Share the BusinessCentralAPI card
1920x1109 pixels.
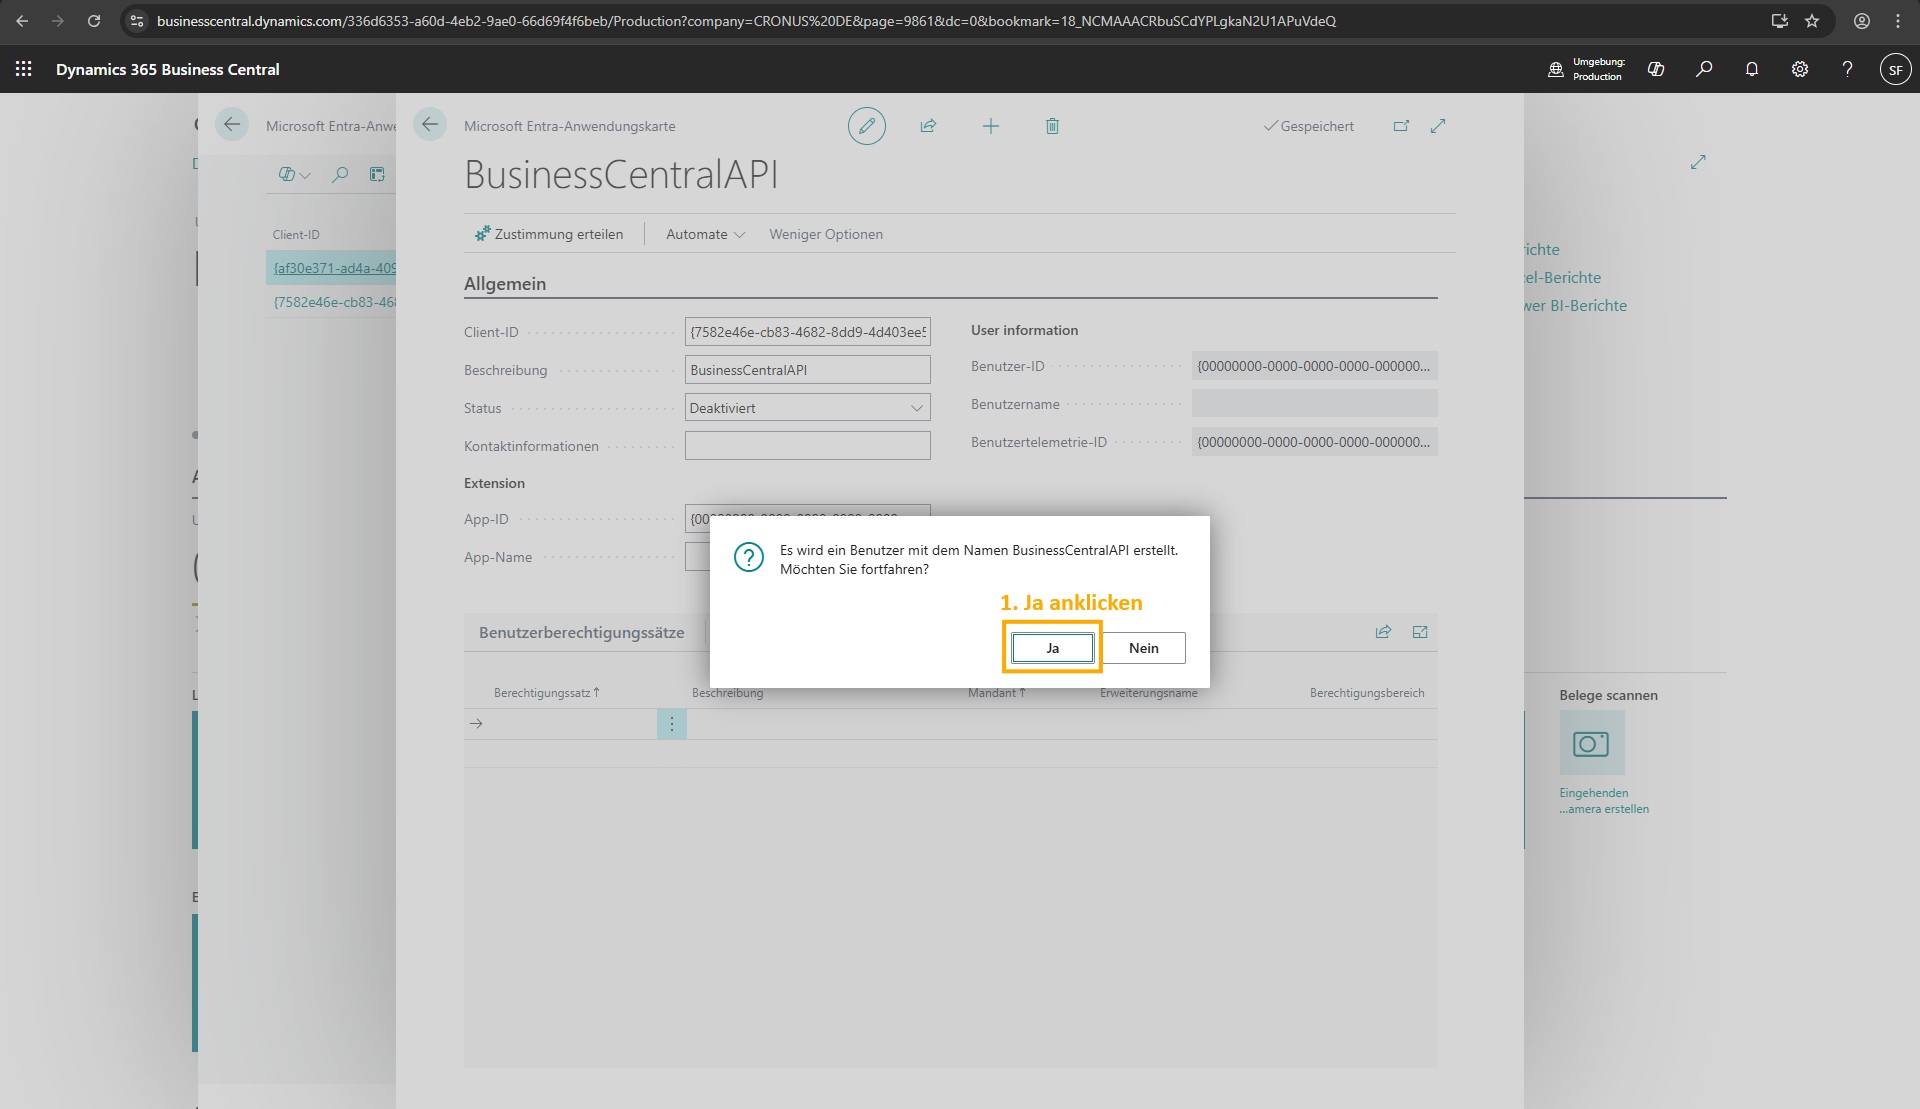click(x=928, y=126)
